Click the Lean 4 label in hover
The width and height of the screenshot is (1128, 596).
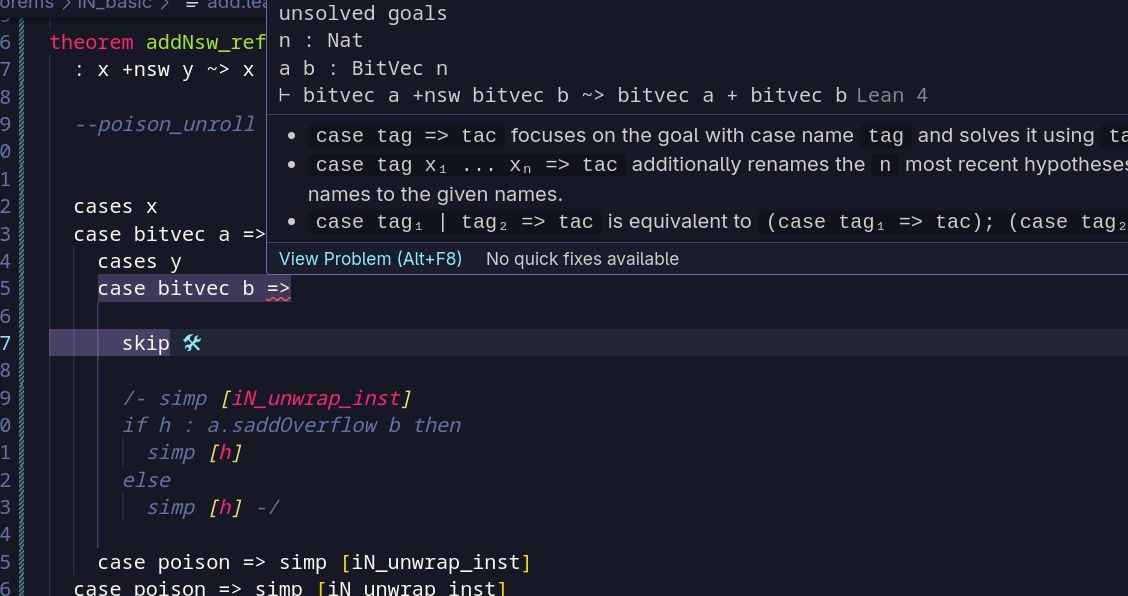[x=892, y=96]
